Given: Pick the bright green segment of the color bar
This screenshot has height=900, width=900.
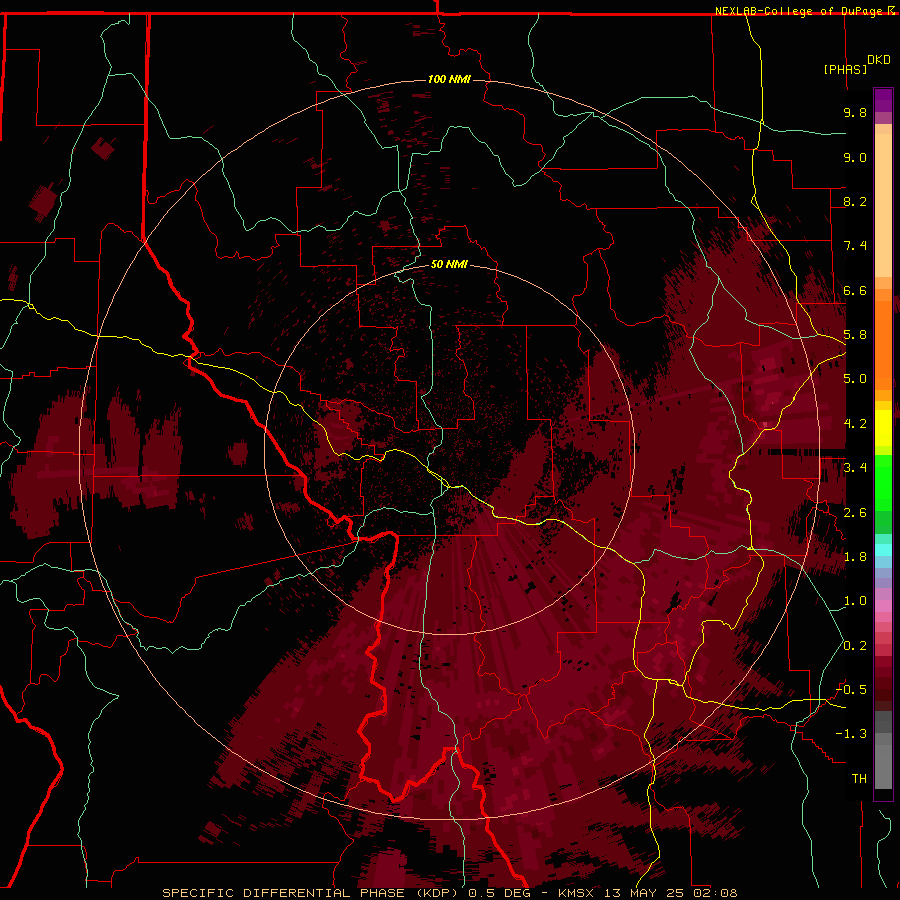Looking at the screenshot, I should pyautogui.click(x=883, y=484).
